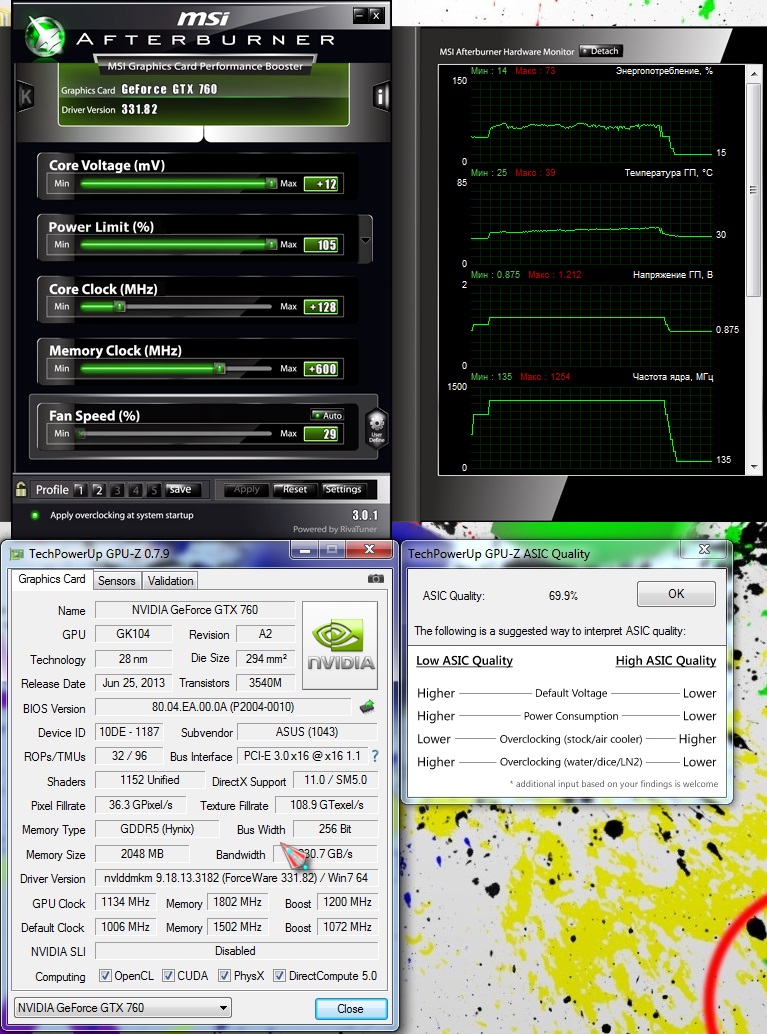767x1034 pixels.
Task: Toggle the PhysX checkbox
Action: click(224, 975)
